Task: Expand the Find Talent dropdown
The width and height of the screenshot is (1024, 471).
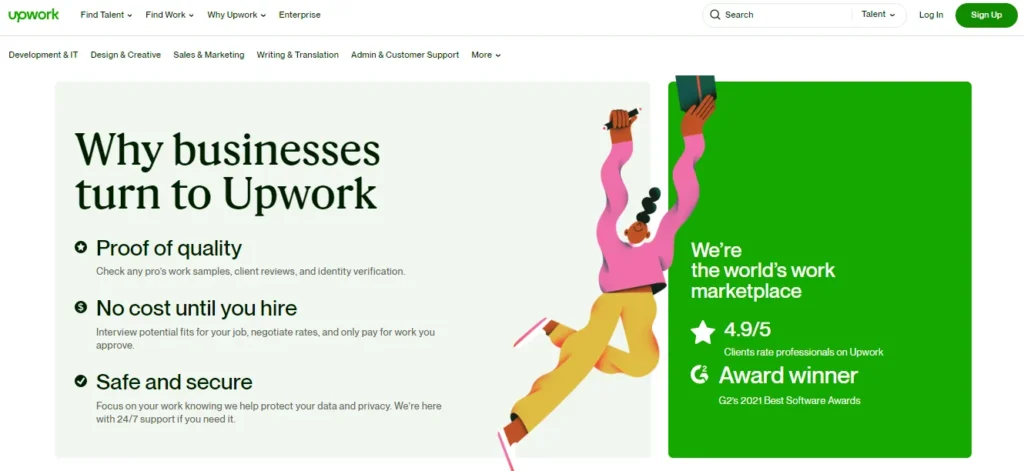Action: click(x=106, y=15)
